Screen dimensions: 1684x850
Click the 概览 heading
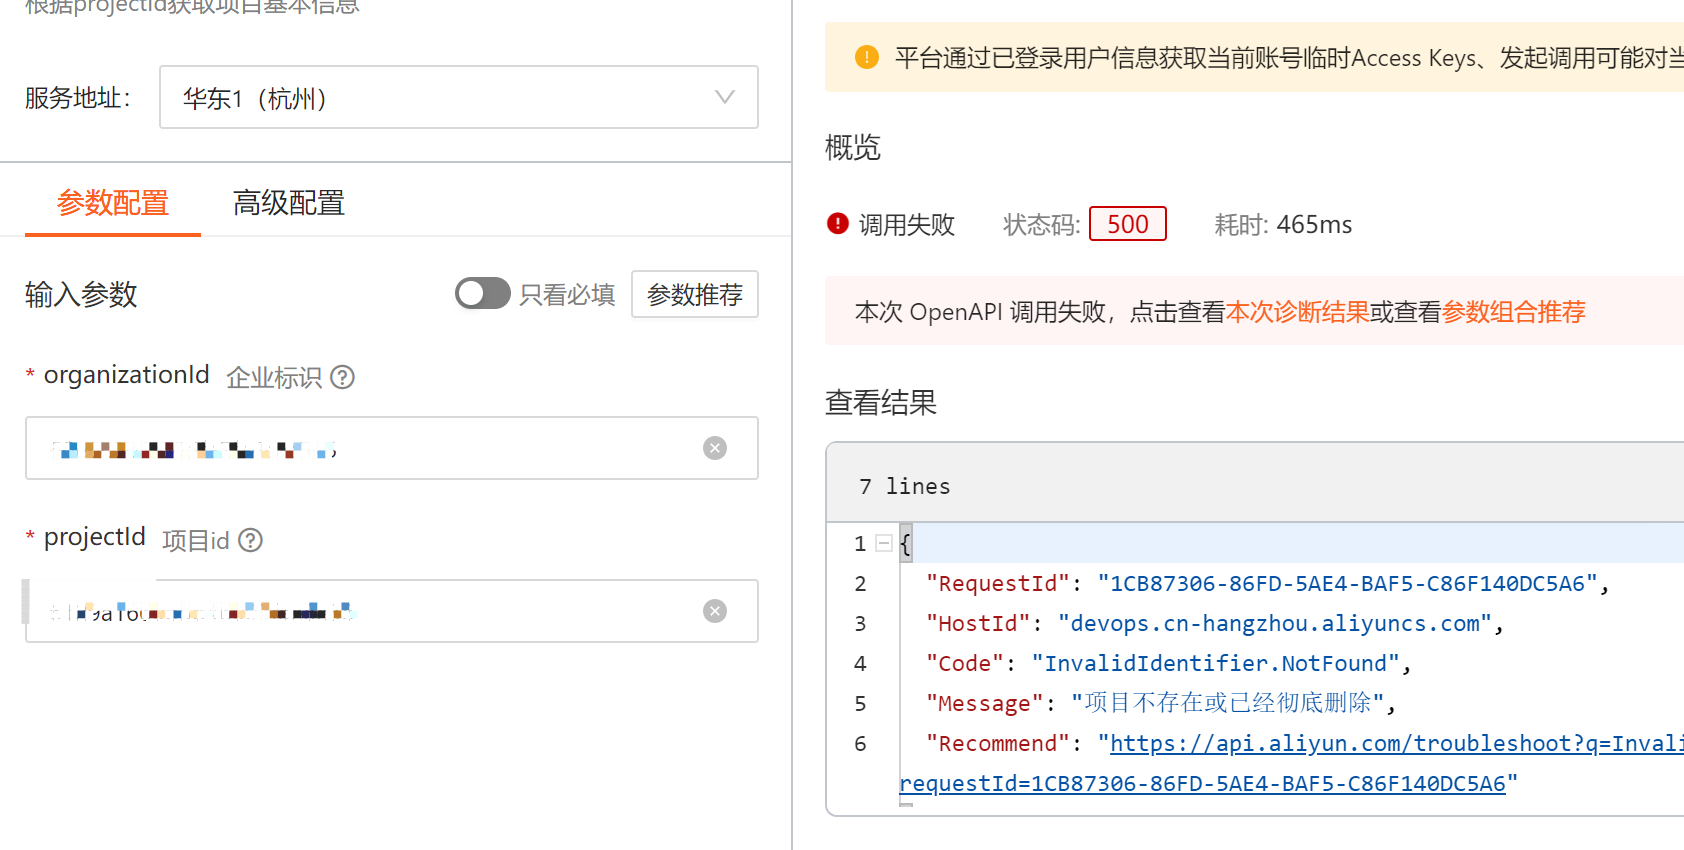(x=853, y=147)
